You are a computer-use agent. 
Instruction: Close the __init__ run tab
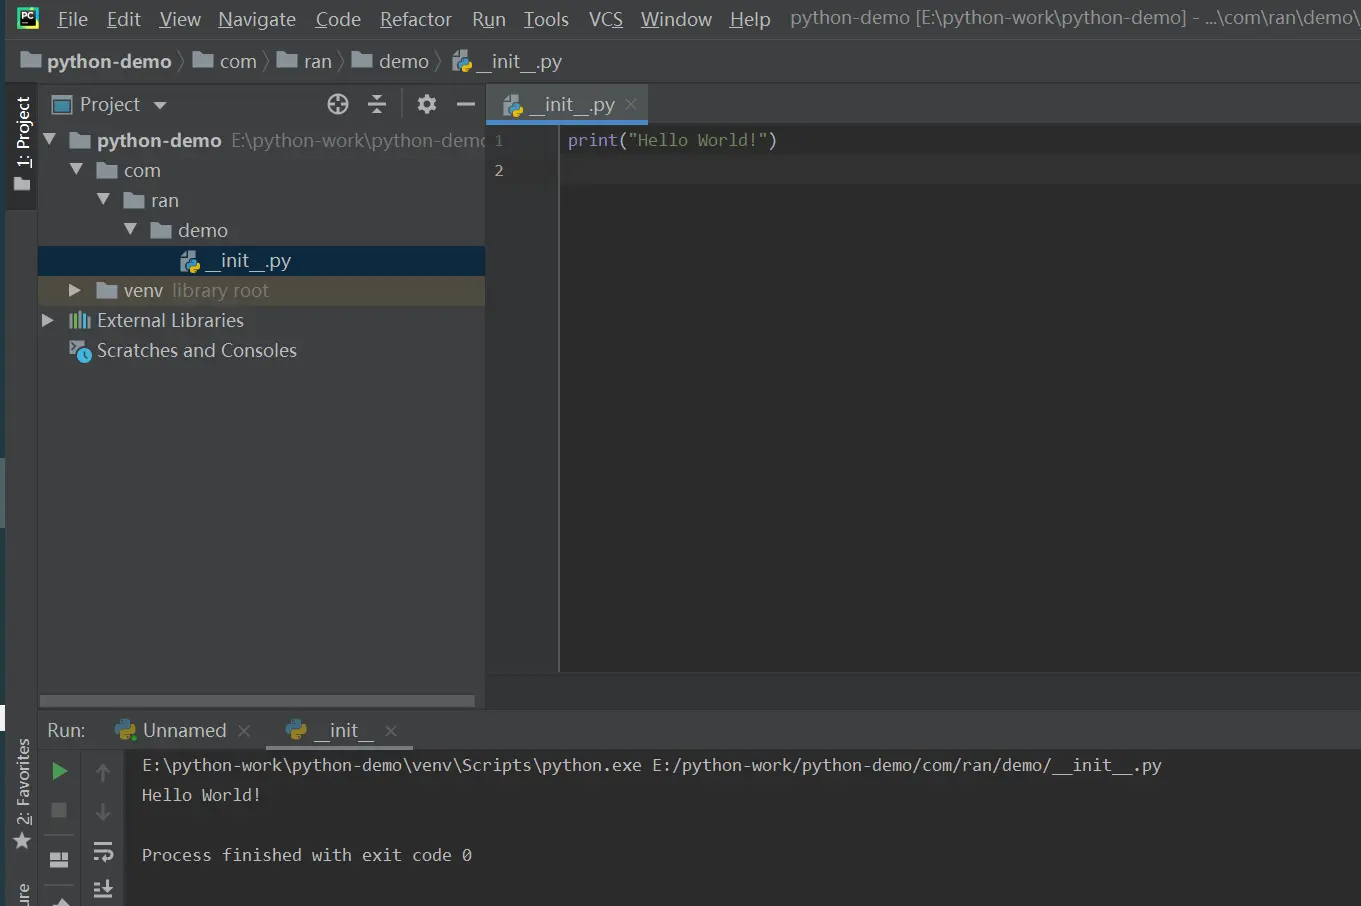[x=391, y=731]
